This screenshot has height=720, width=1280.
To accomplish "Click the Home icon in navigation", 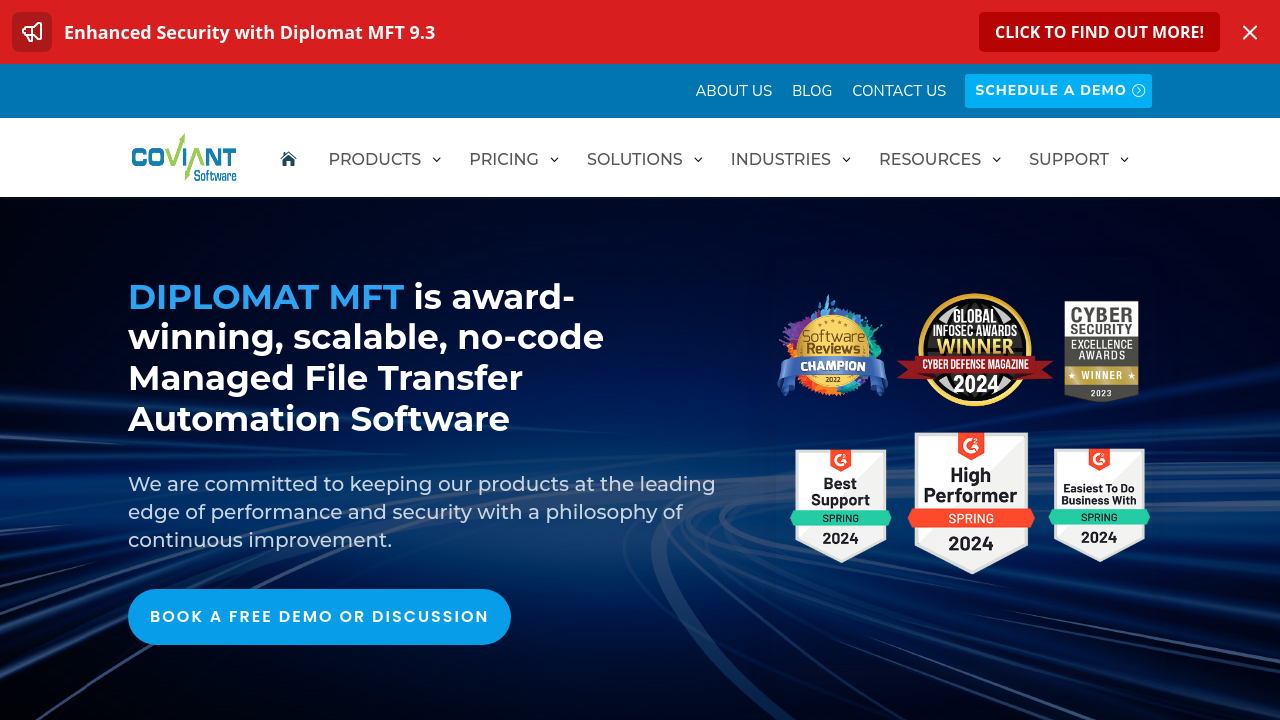I will click(x=288, y=159).
